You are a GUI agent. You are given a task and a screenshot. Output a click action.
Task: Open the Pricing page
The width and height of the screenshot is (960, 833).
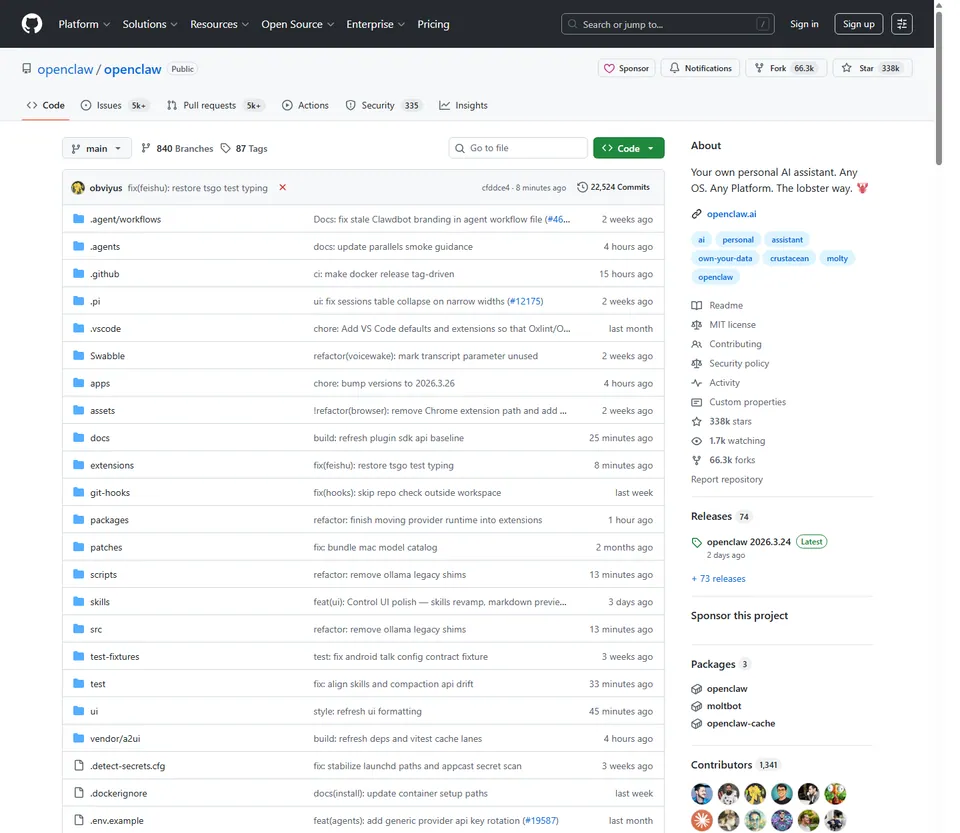point(433,24)
